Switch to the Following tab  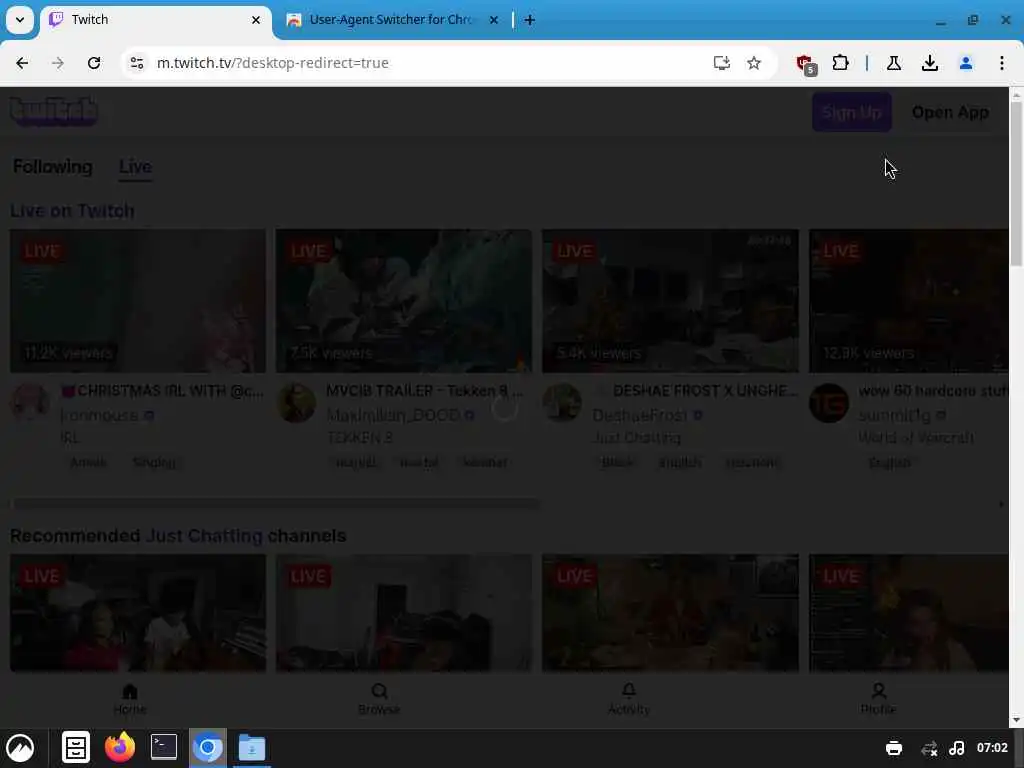click(53, 167)
